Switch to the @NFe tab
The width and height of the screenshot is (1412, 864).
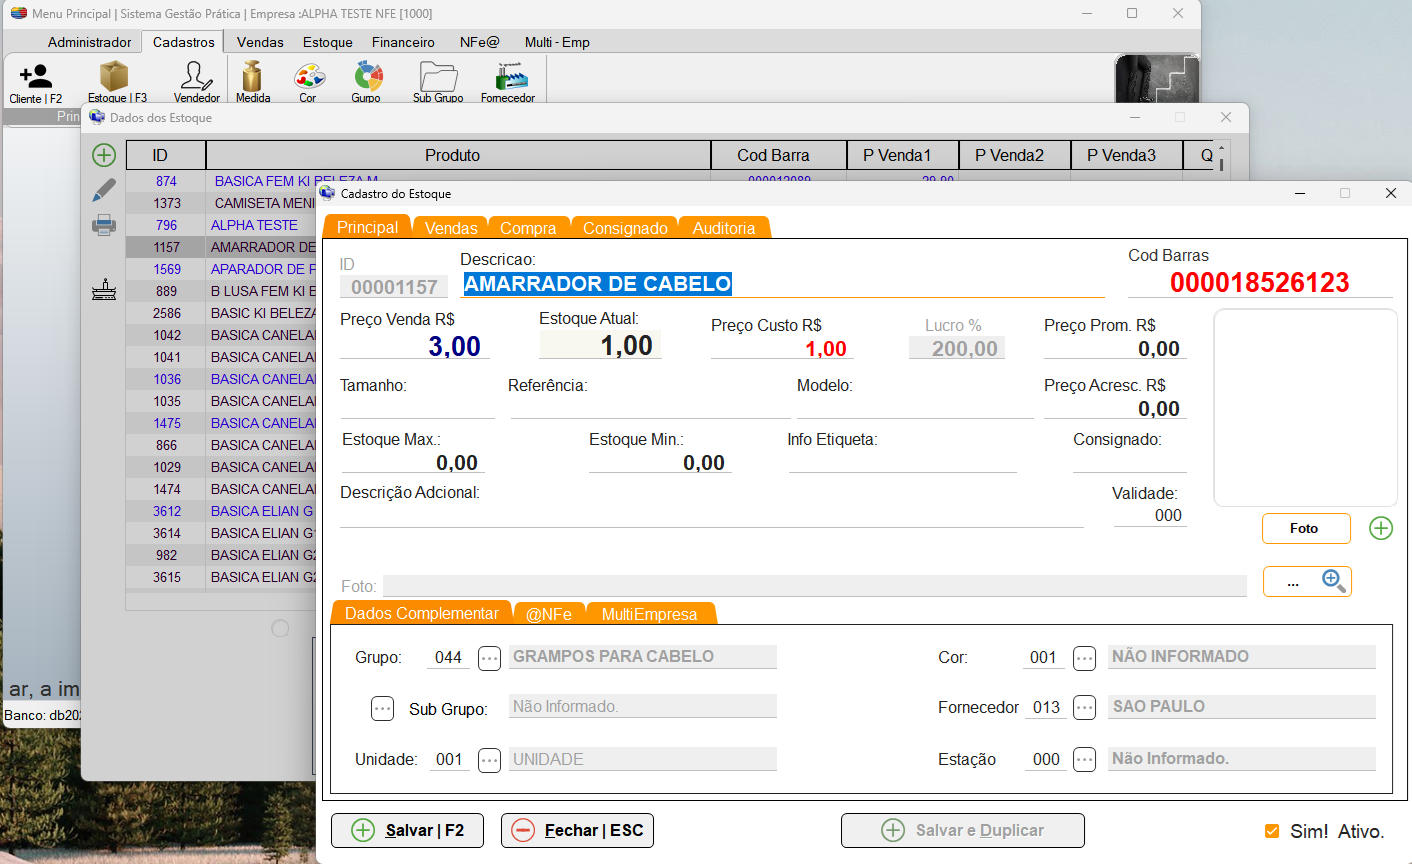[x=549, y=614]
